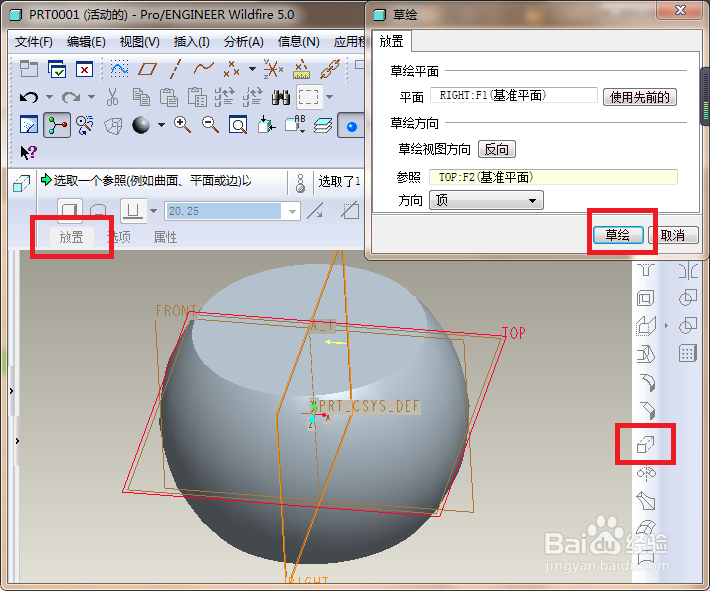Click the dotted pattern tool icon

687,353
